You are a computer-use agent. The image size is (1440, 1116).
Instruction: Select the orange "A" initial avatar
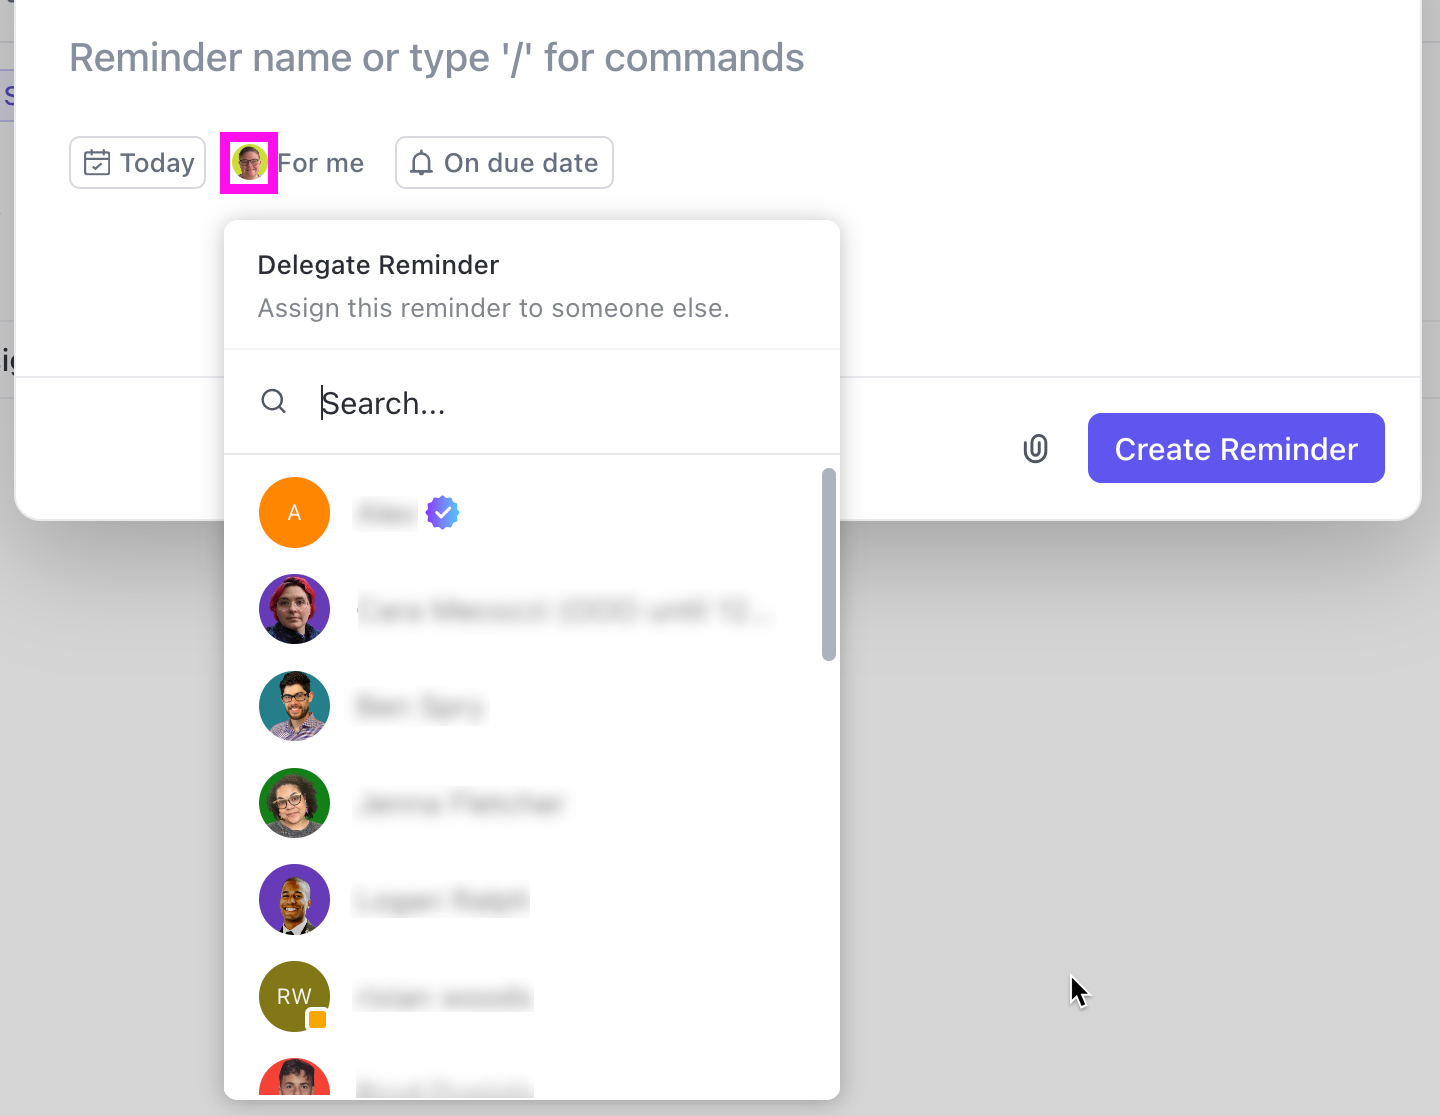pos(294,512)
